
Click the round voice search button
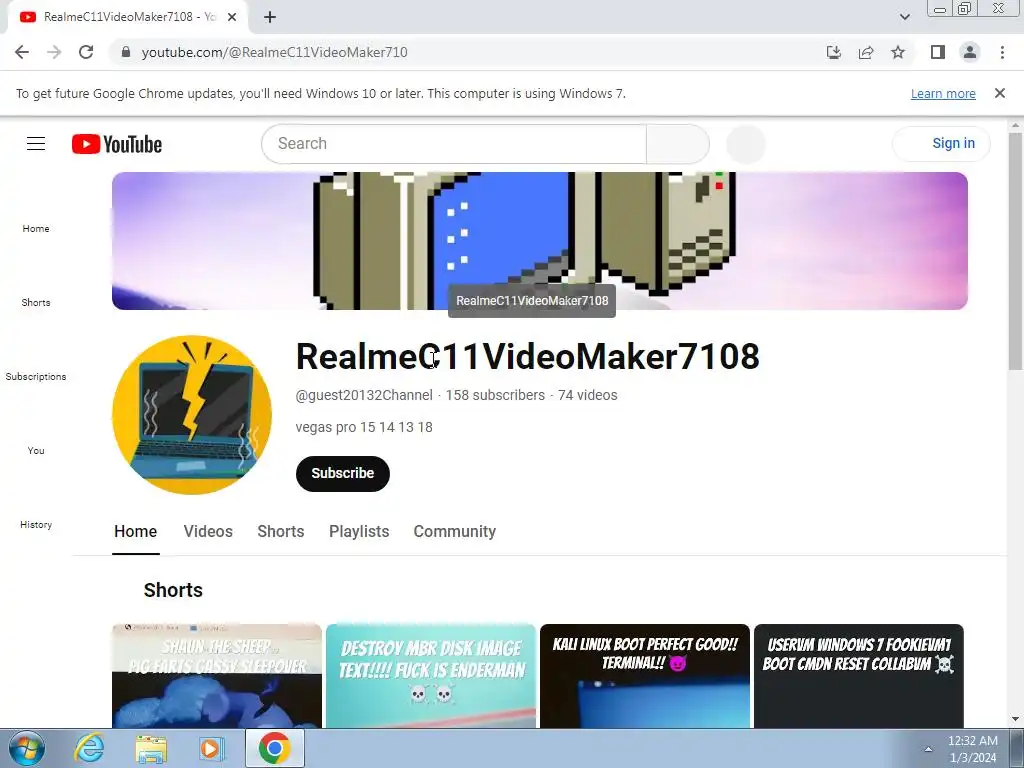click(746, 144)
